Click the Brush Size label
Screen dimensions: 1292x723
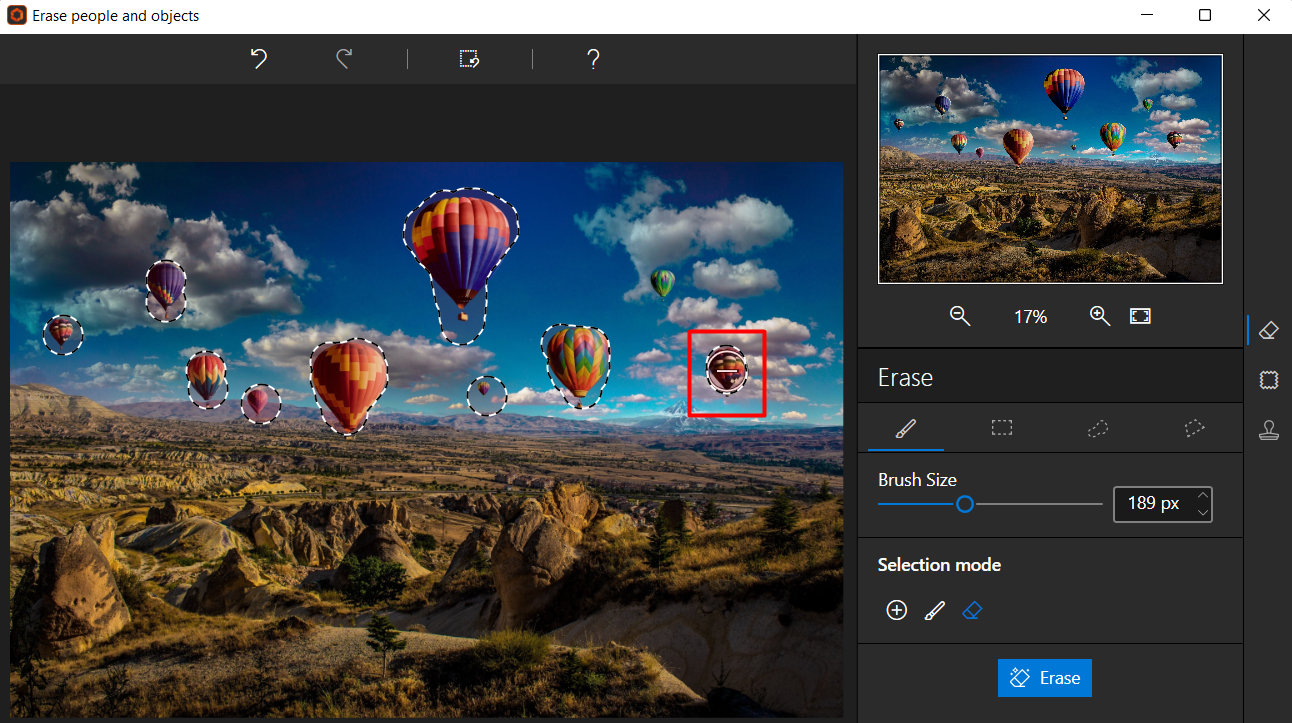pos(917,480)
